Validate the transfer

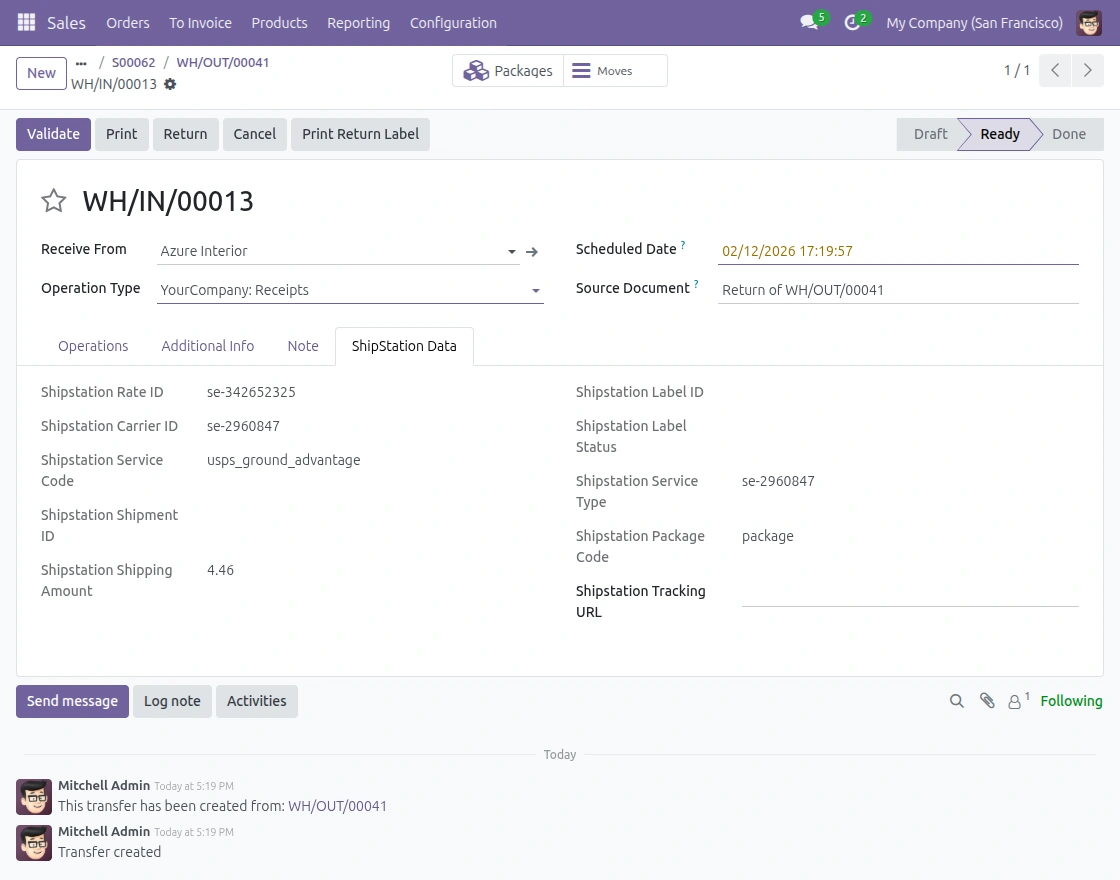tap(53, 134)
